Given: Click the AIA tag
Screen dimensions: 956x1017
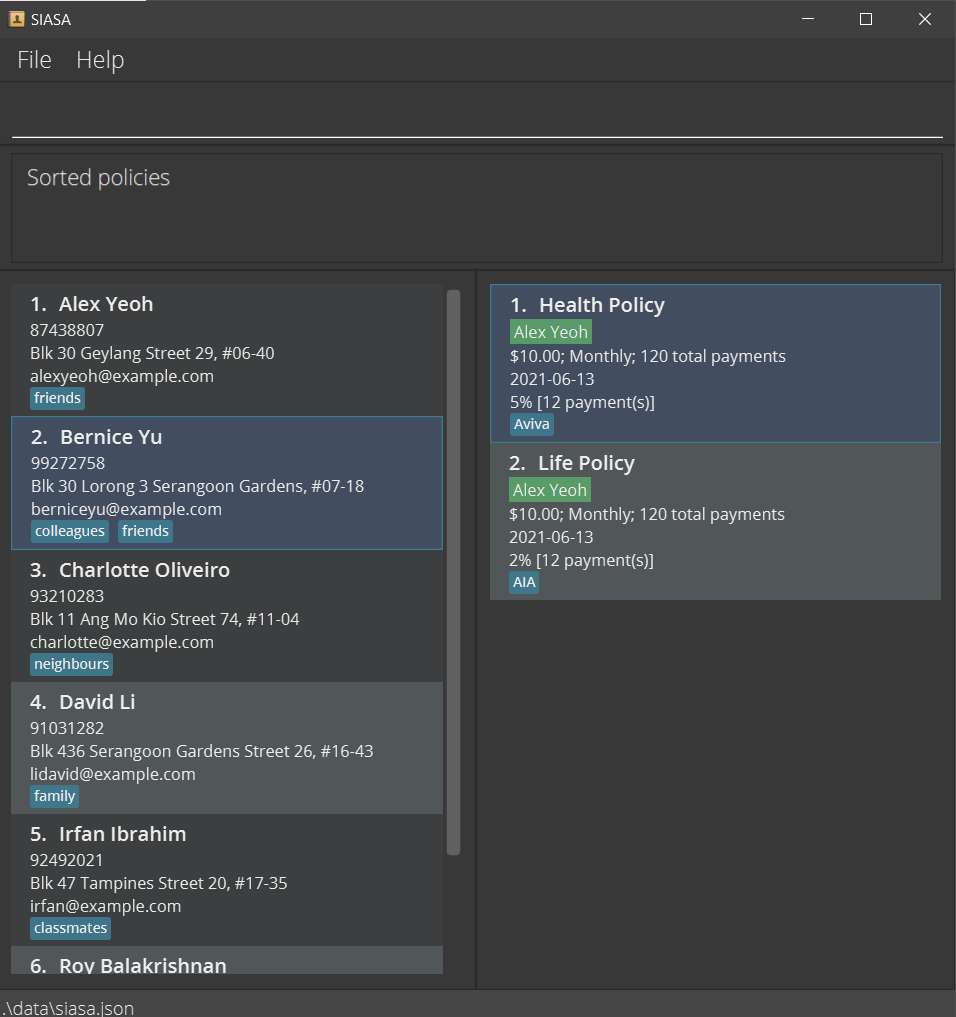Looking at the screenshot, I should pos(524,582).
